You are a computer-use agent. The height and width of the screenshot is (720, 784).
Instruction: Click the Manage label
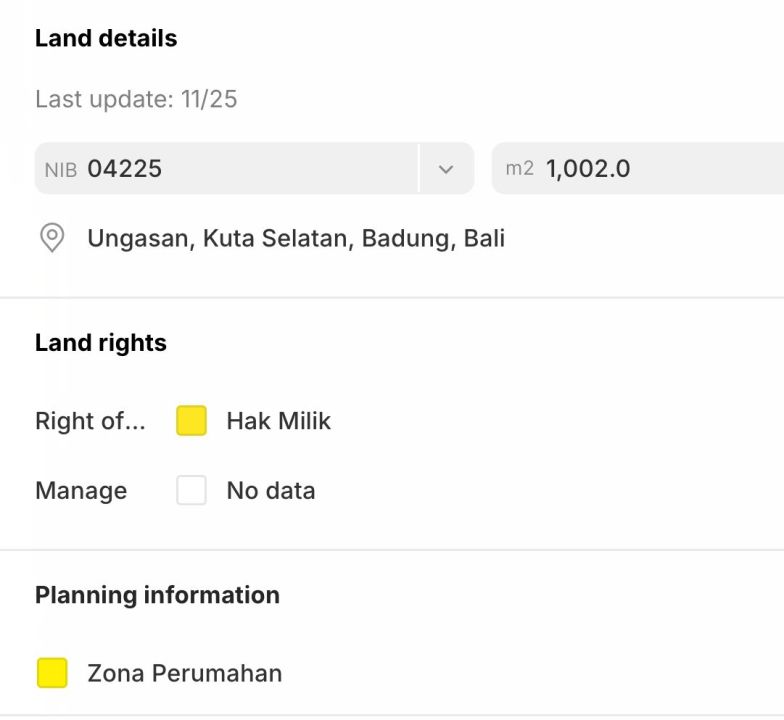[81, 491]
